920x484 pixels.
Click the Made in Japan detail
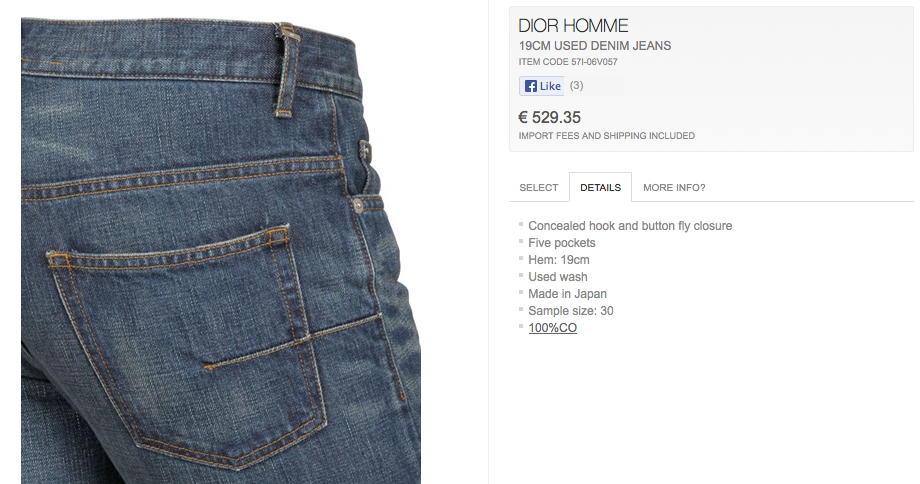pos(567,294)
